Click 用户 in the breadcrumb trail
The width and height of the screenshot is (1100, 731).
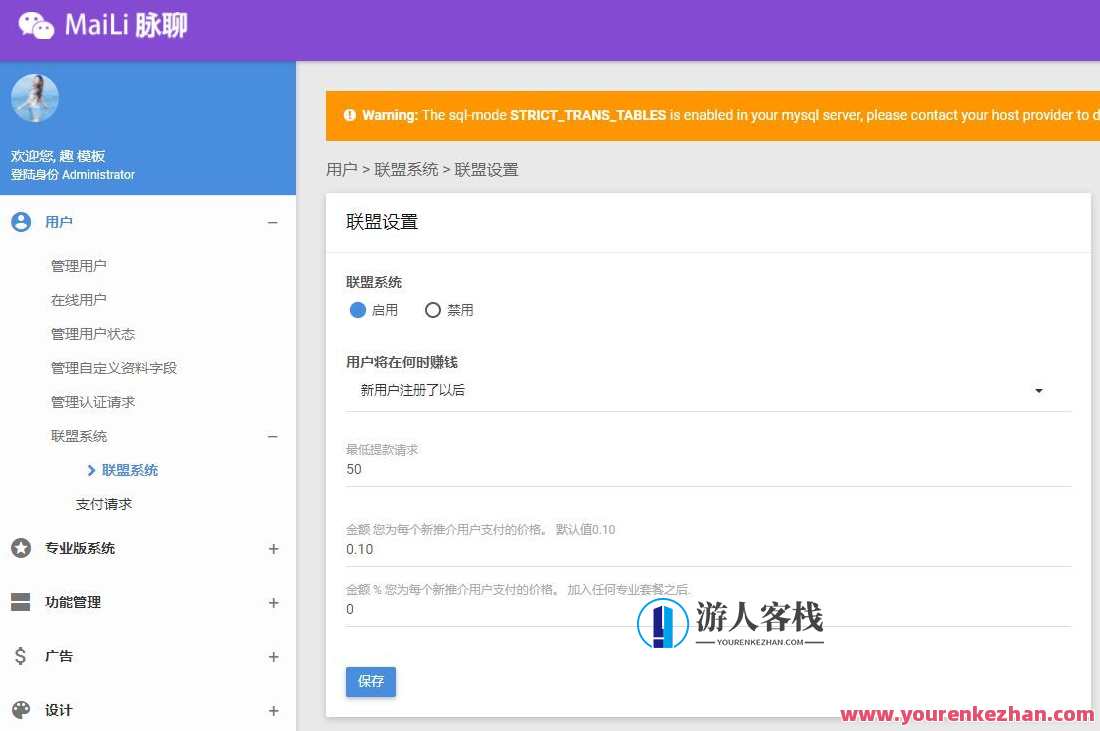click(341, 169)
